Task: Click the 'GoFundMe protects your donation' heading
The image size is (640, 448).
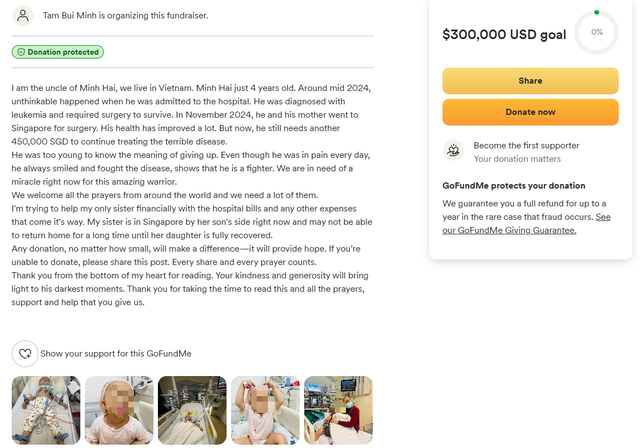Action: point(514,185)
